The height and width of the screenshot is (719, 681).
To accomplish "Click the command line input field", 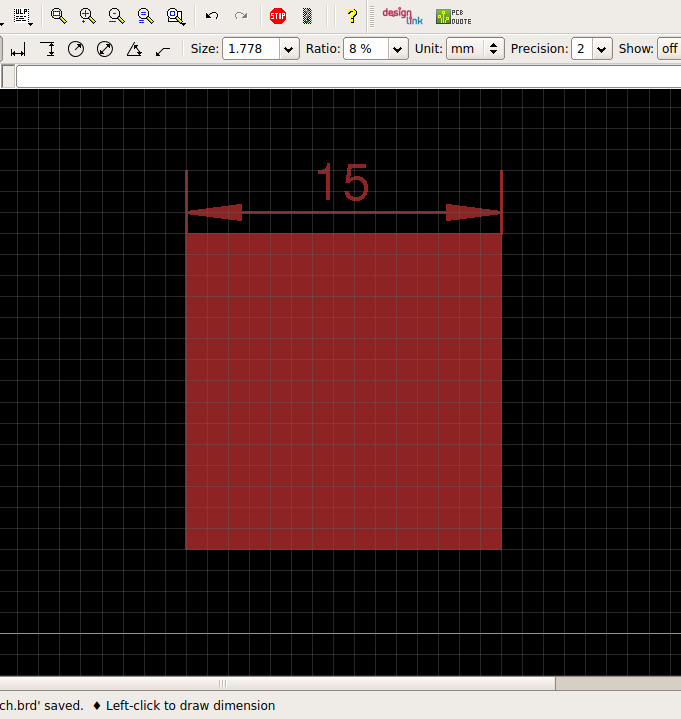I will [349, 77].
